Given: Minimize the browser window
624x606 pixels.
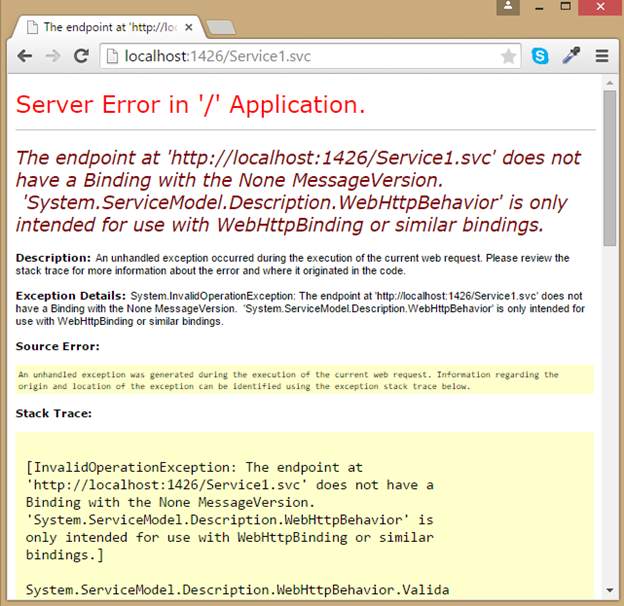Looking at the screenshot, I should pyautogui.click(x=539, y=8).
